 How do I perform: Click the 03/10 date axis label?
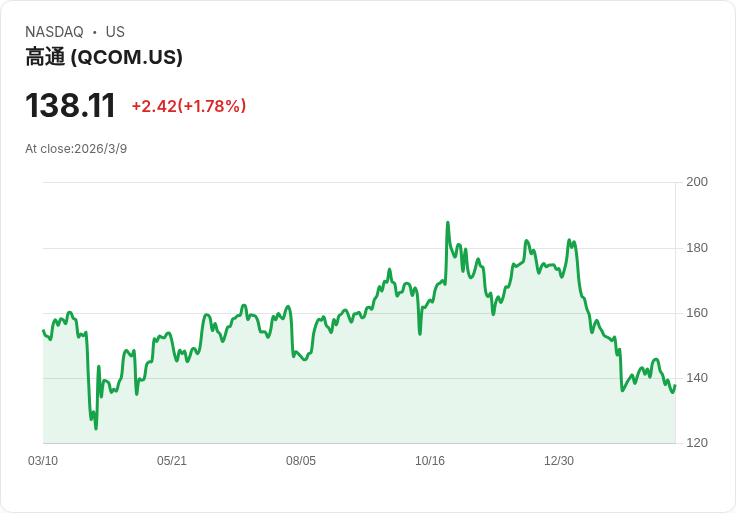click(x=43, y=461)
